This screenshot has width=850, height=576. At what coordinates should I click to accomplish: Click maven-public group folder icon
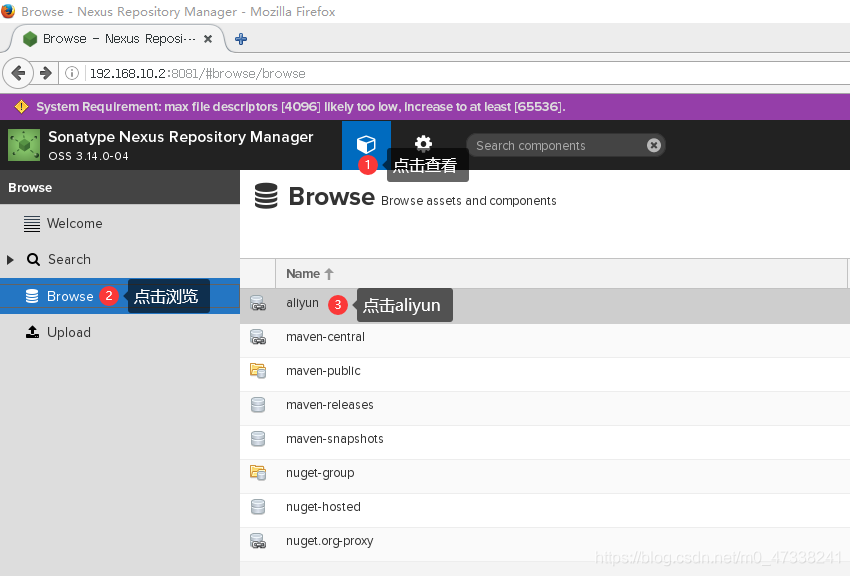click(258, 371)
